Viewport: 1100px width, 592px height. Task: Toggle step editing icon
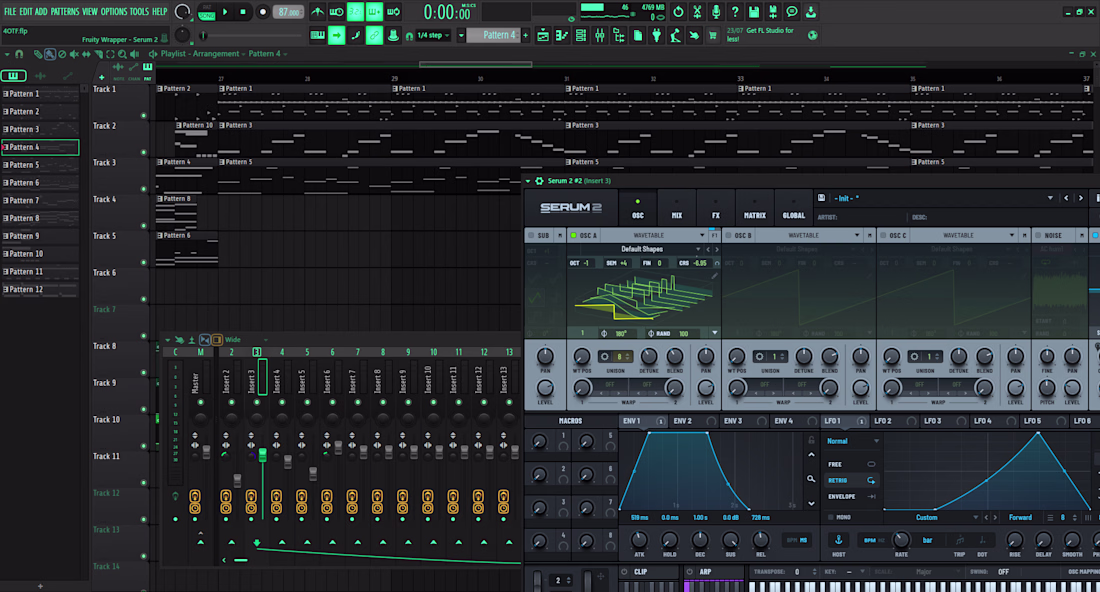coord(356,35)
